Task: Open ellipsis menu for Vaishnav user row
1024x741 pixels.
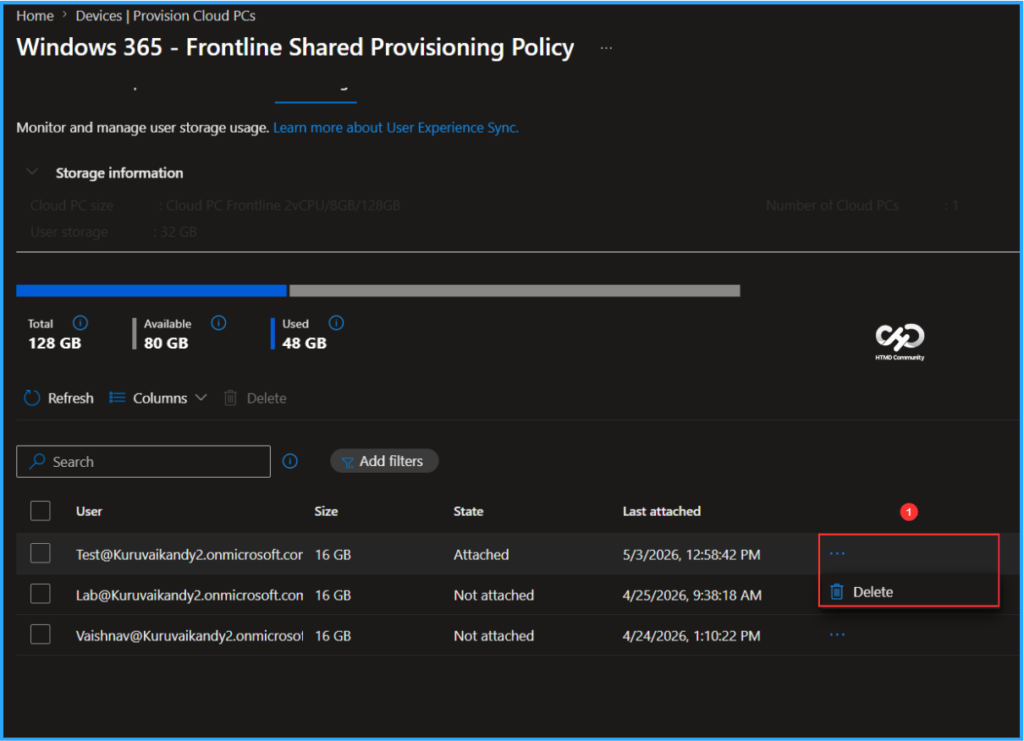Action: point(837,635)
